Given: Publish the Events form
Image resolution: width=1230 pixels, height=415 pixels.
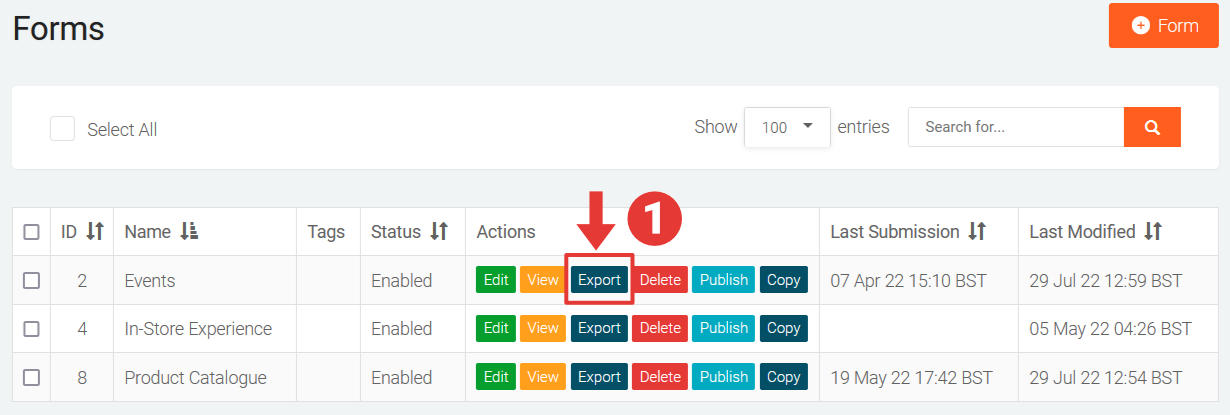Looking at the screenshot, I should point(724,280).
